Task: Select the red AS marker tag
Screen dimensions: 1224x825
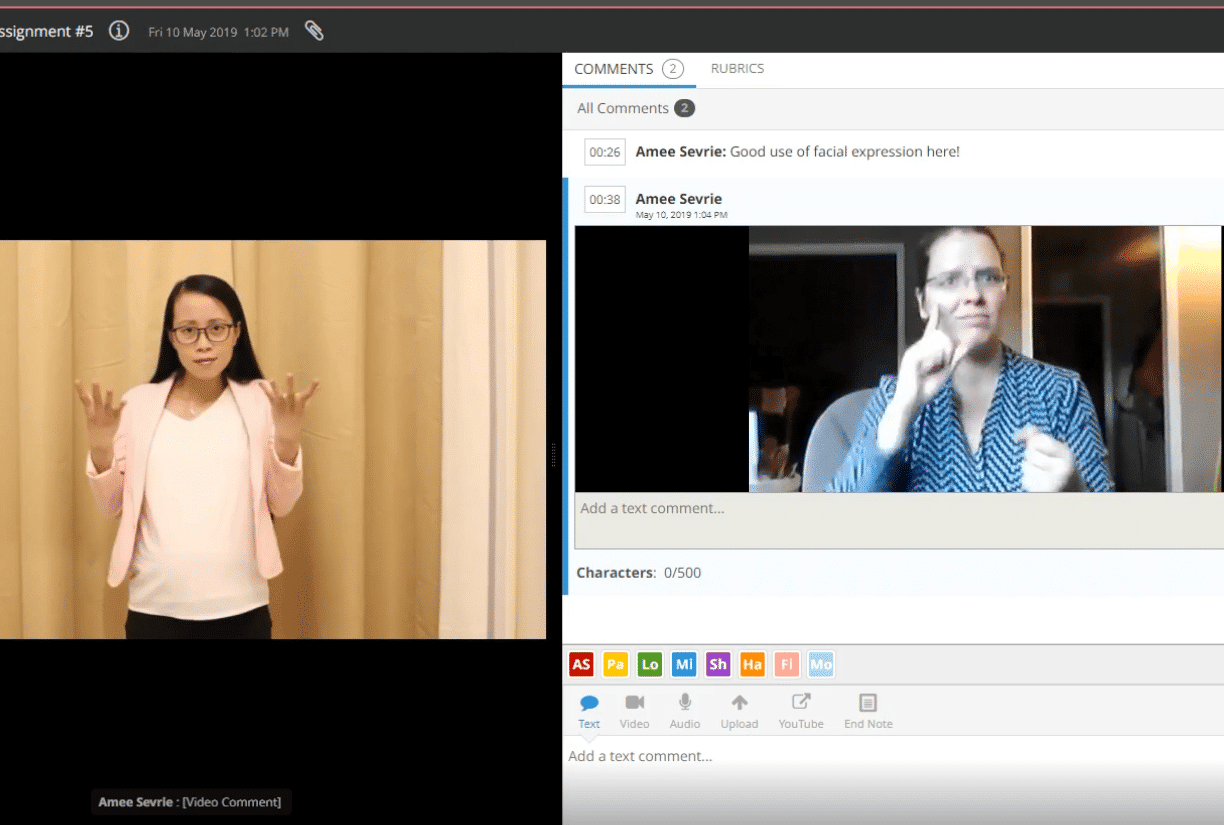Action: (581, 664)
